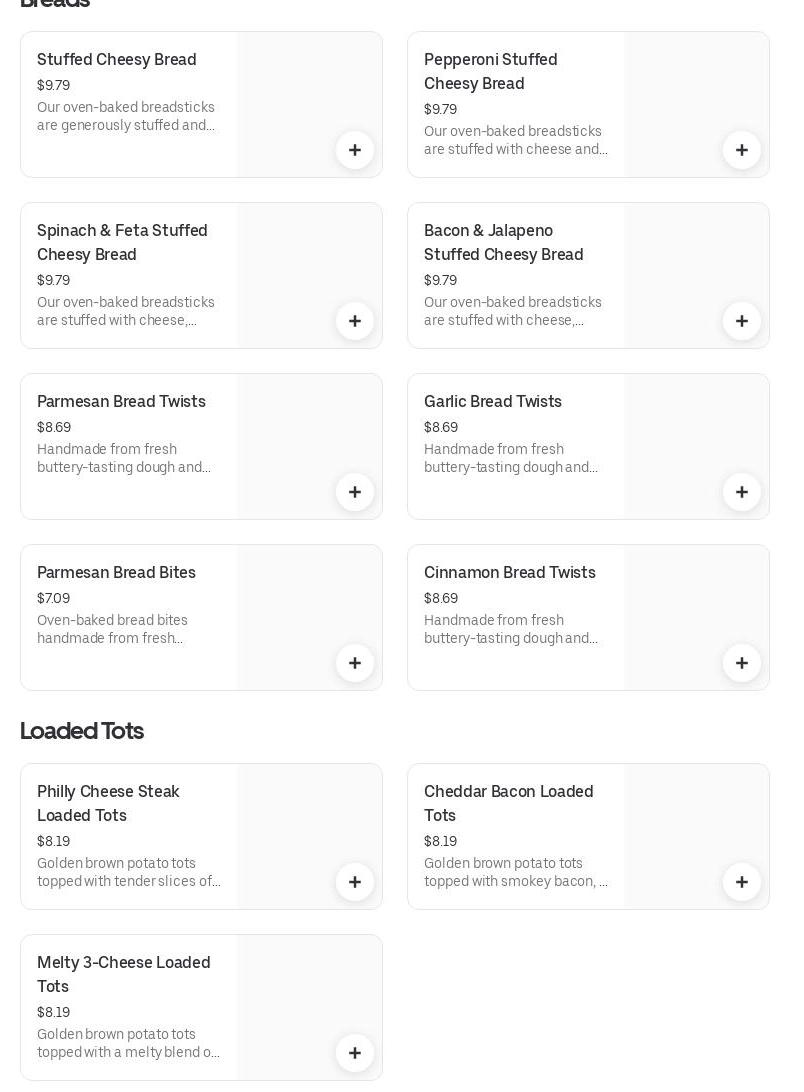
Task: Click the Loaded Tots section heading
Action: 82,731
